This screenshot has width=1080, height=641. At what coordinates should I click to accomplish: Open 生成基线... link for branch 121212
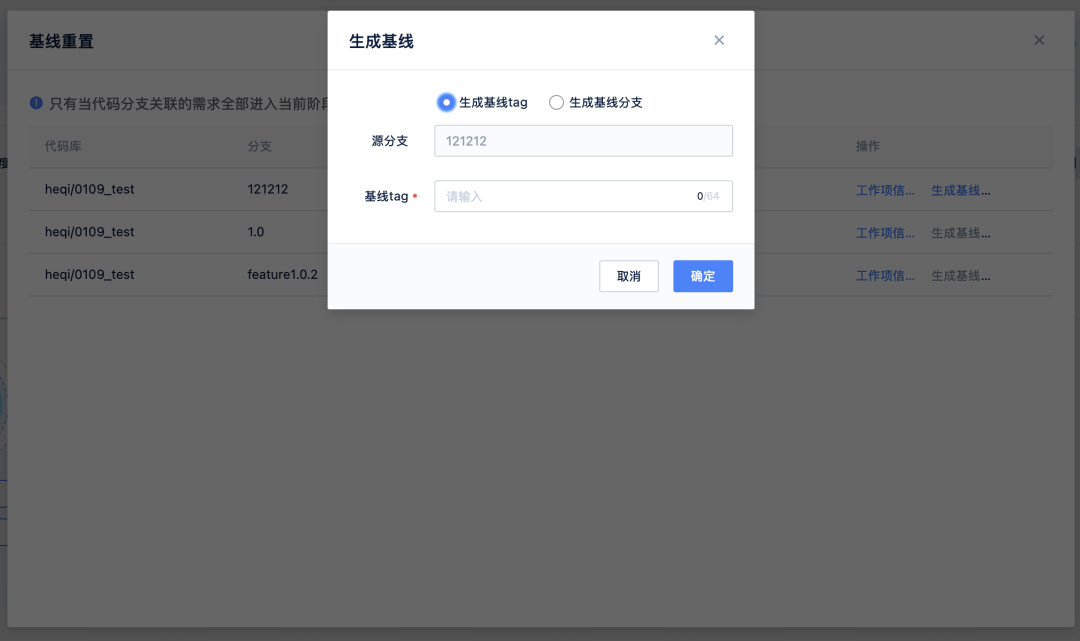[x=961, y=191]
